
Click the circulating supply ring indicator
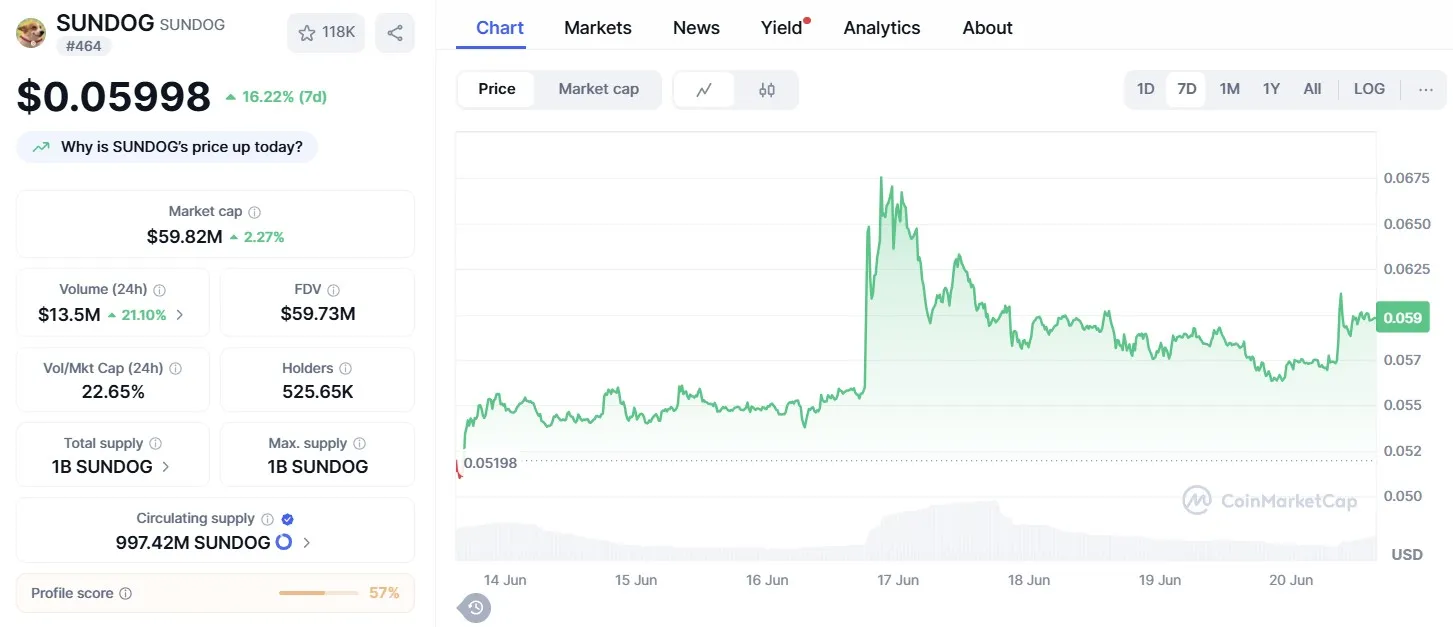click(x=283, y=542)
